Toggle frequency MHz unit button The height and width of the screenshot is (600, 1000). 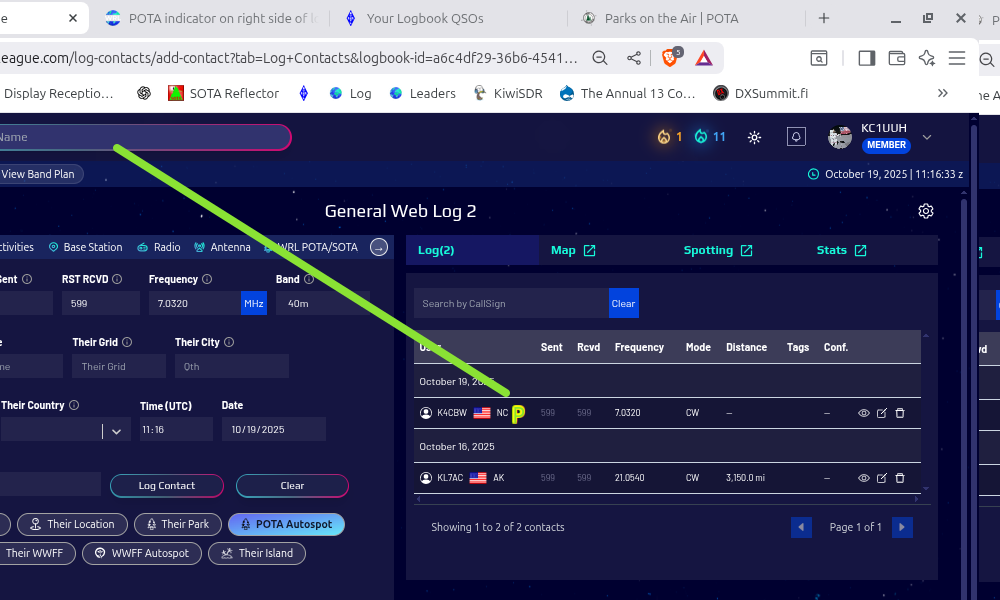coord(254,304)
